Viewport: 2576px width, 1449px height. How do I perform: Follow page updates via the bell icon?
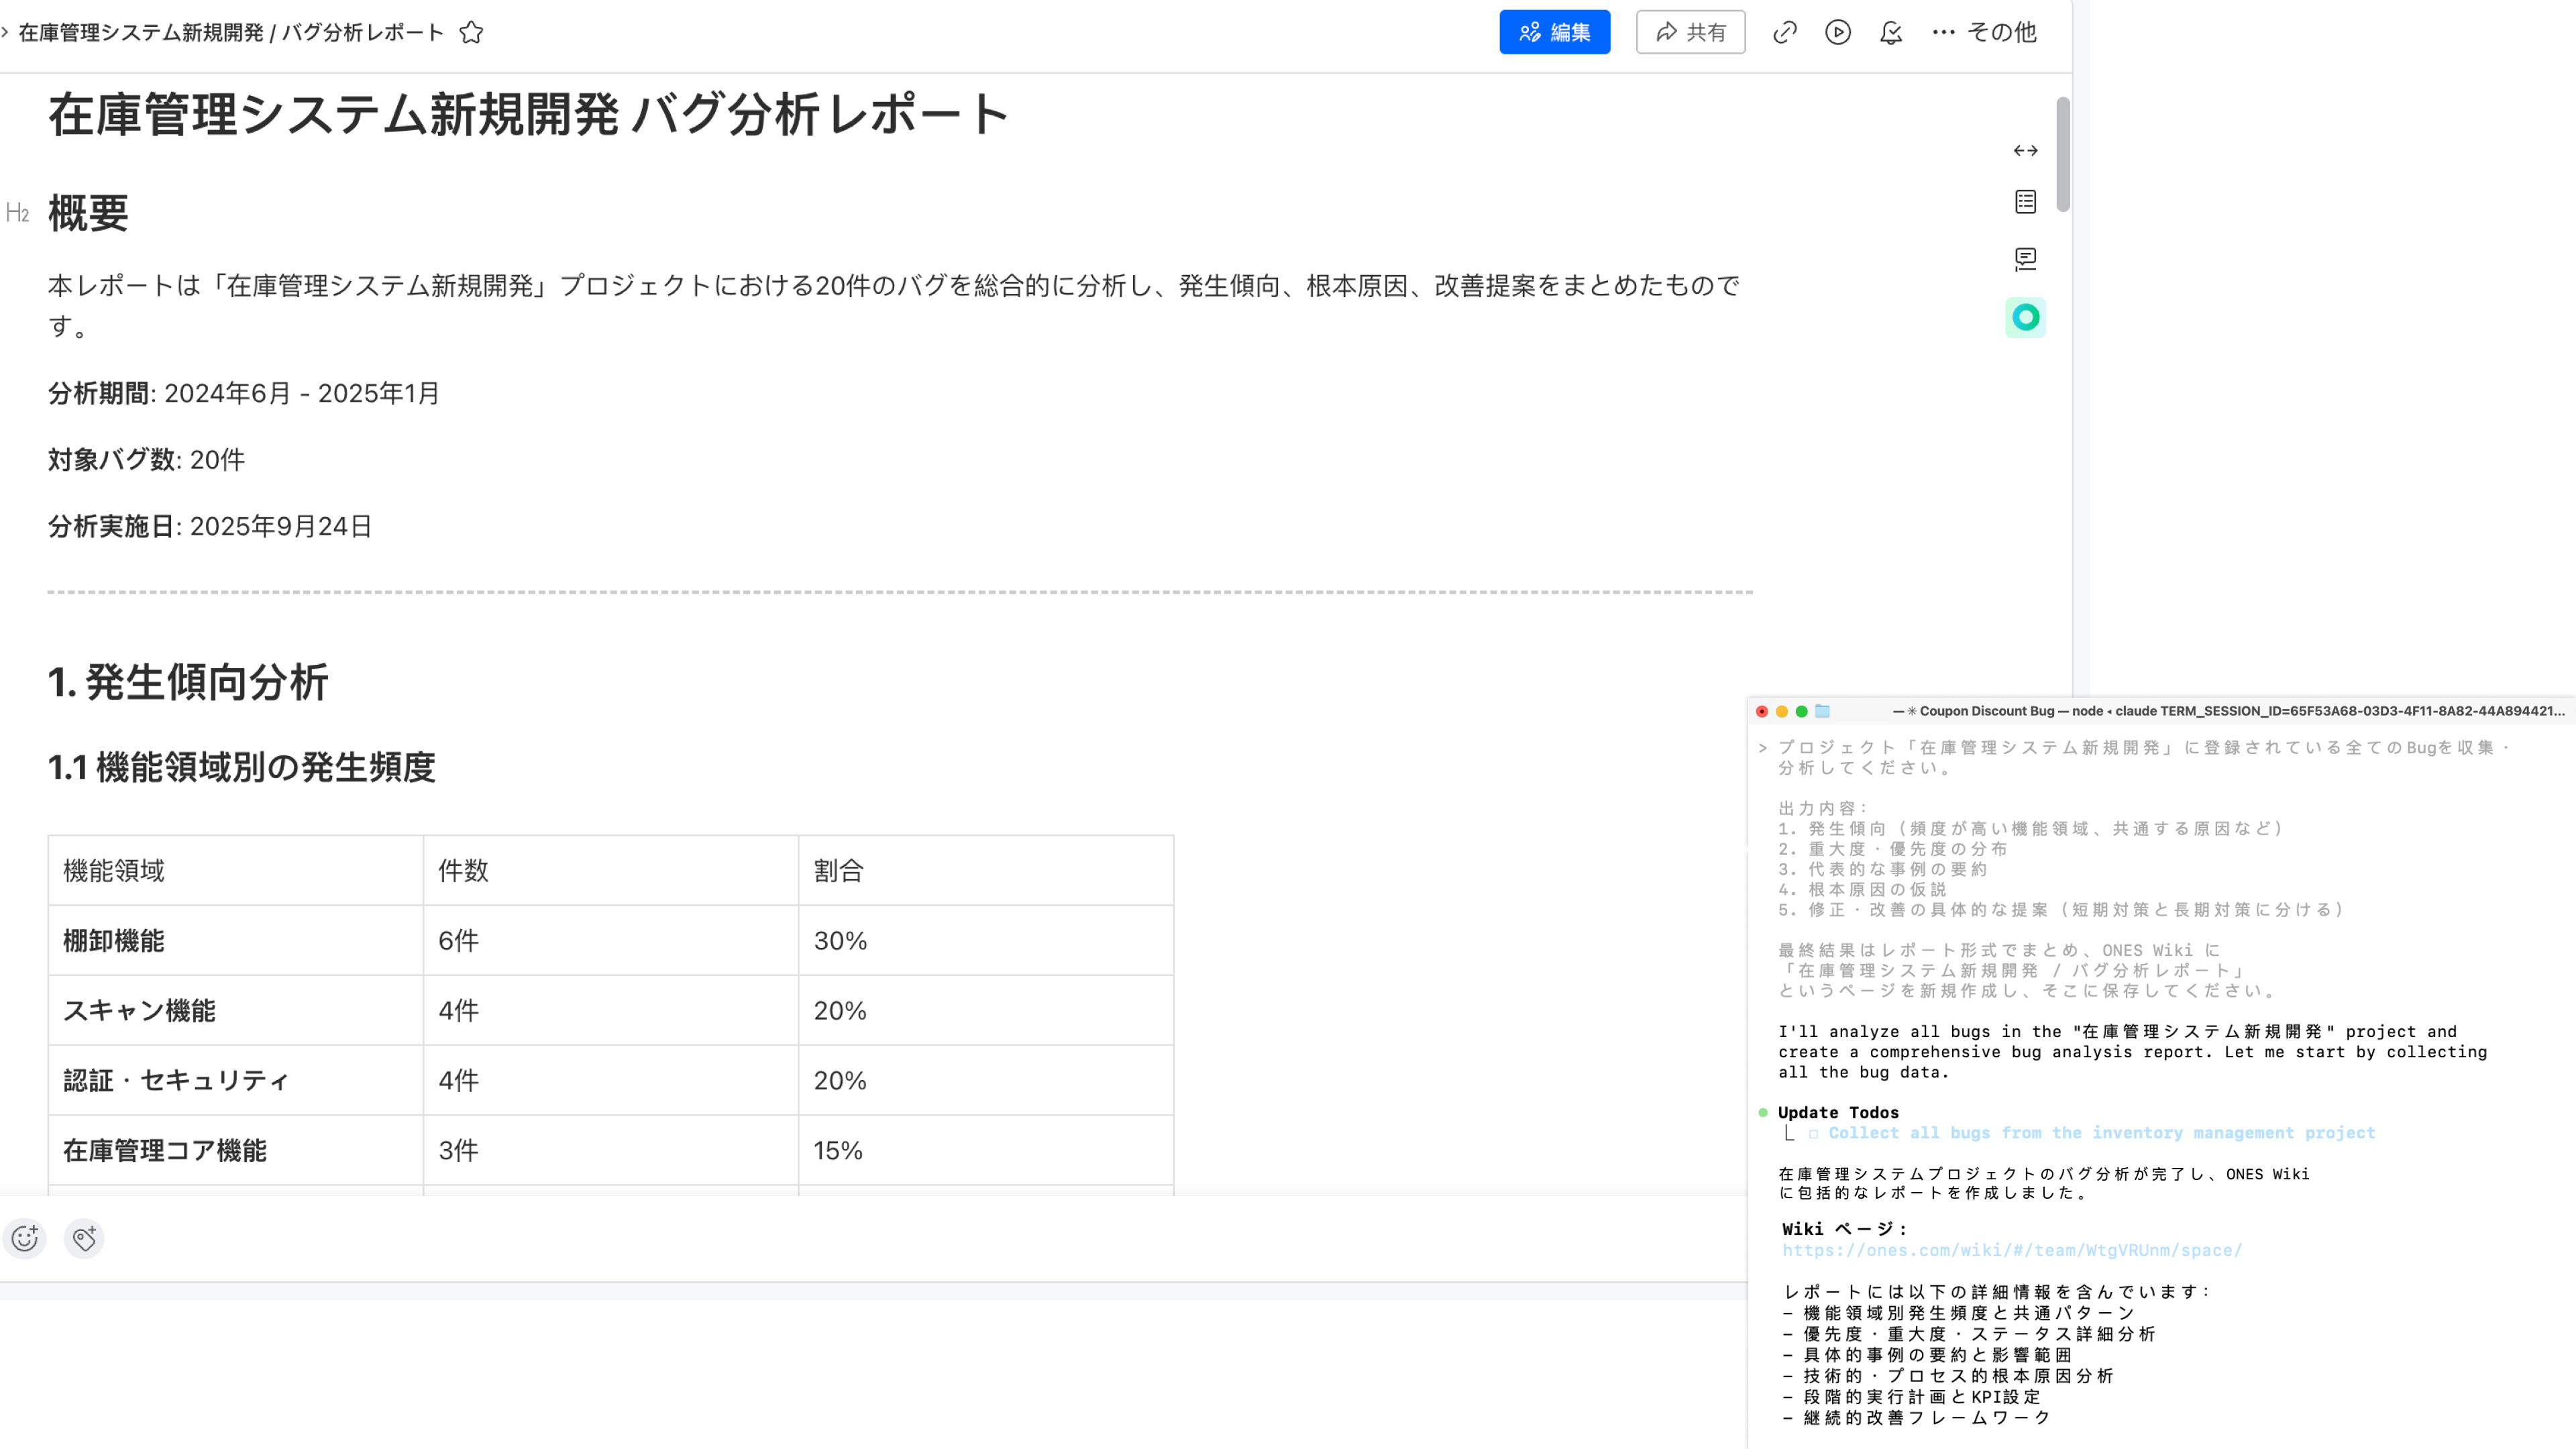point(1892,32)
